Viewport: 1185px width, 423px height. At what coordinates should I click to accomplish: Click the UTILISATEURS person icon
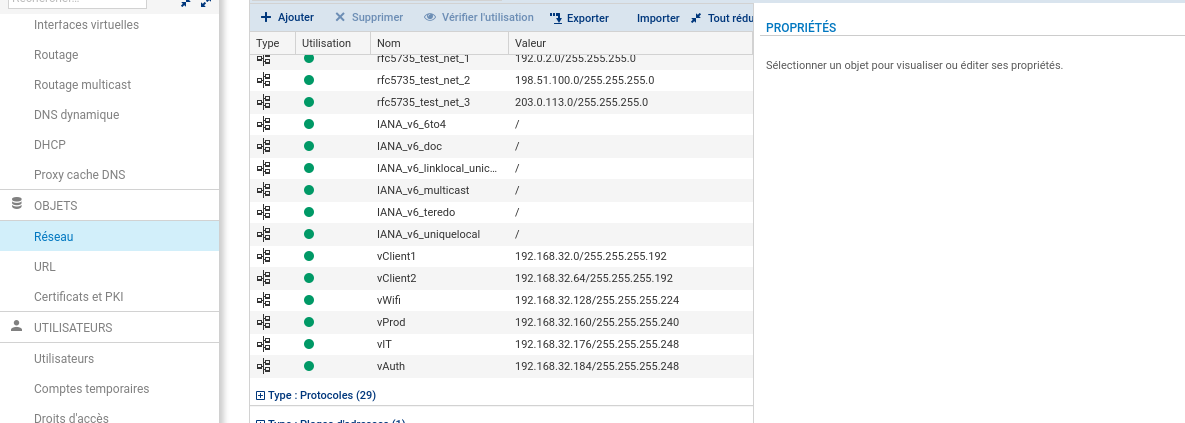[16, 326]
